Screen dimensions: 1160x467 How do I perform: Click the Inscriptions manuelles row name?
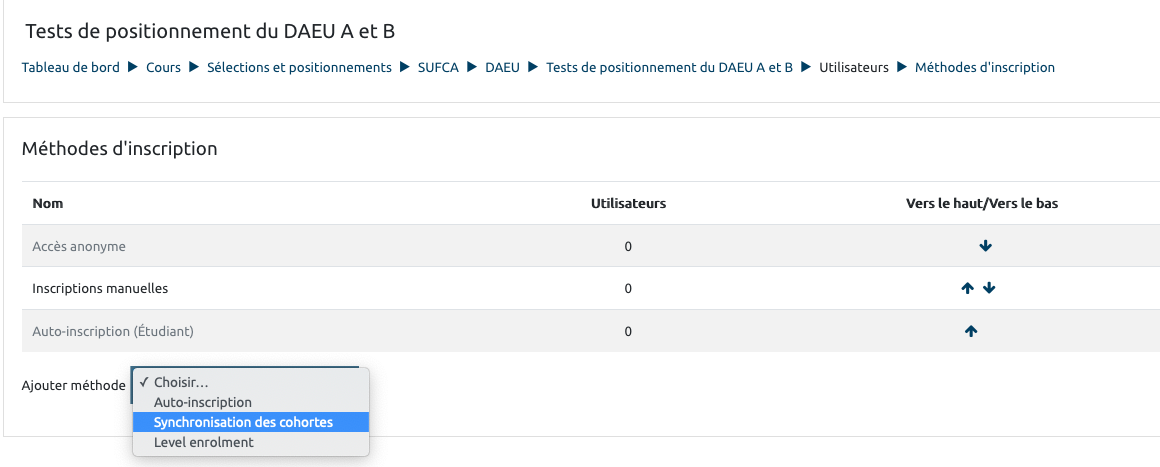100,288
